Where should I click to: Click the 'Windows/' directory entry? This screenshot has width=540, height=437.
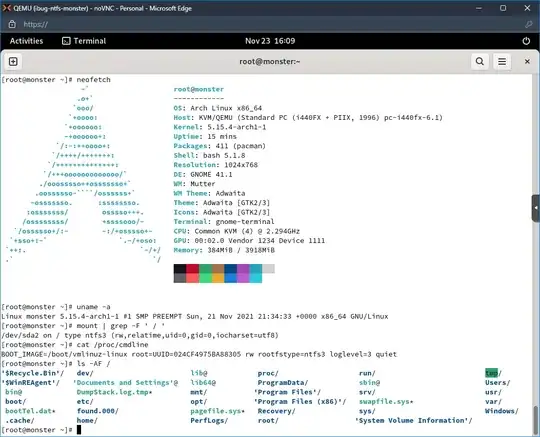(x=502, y=411)
